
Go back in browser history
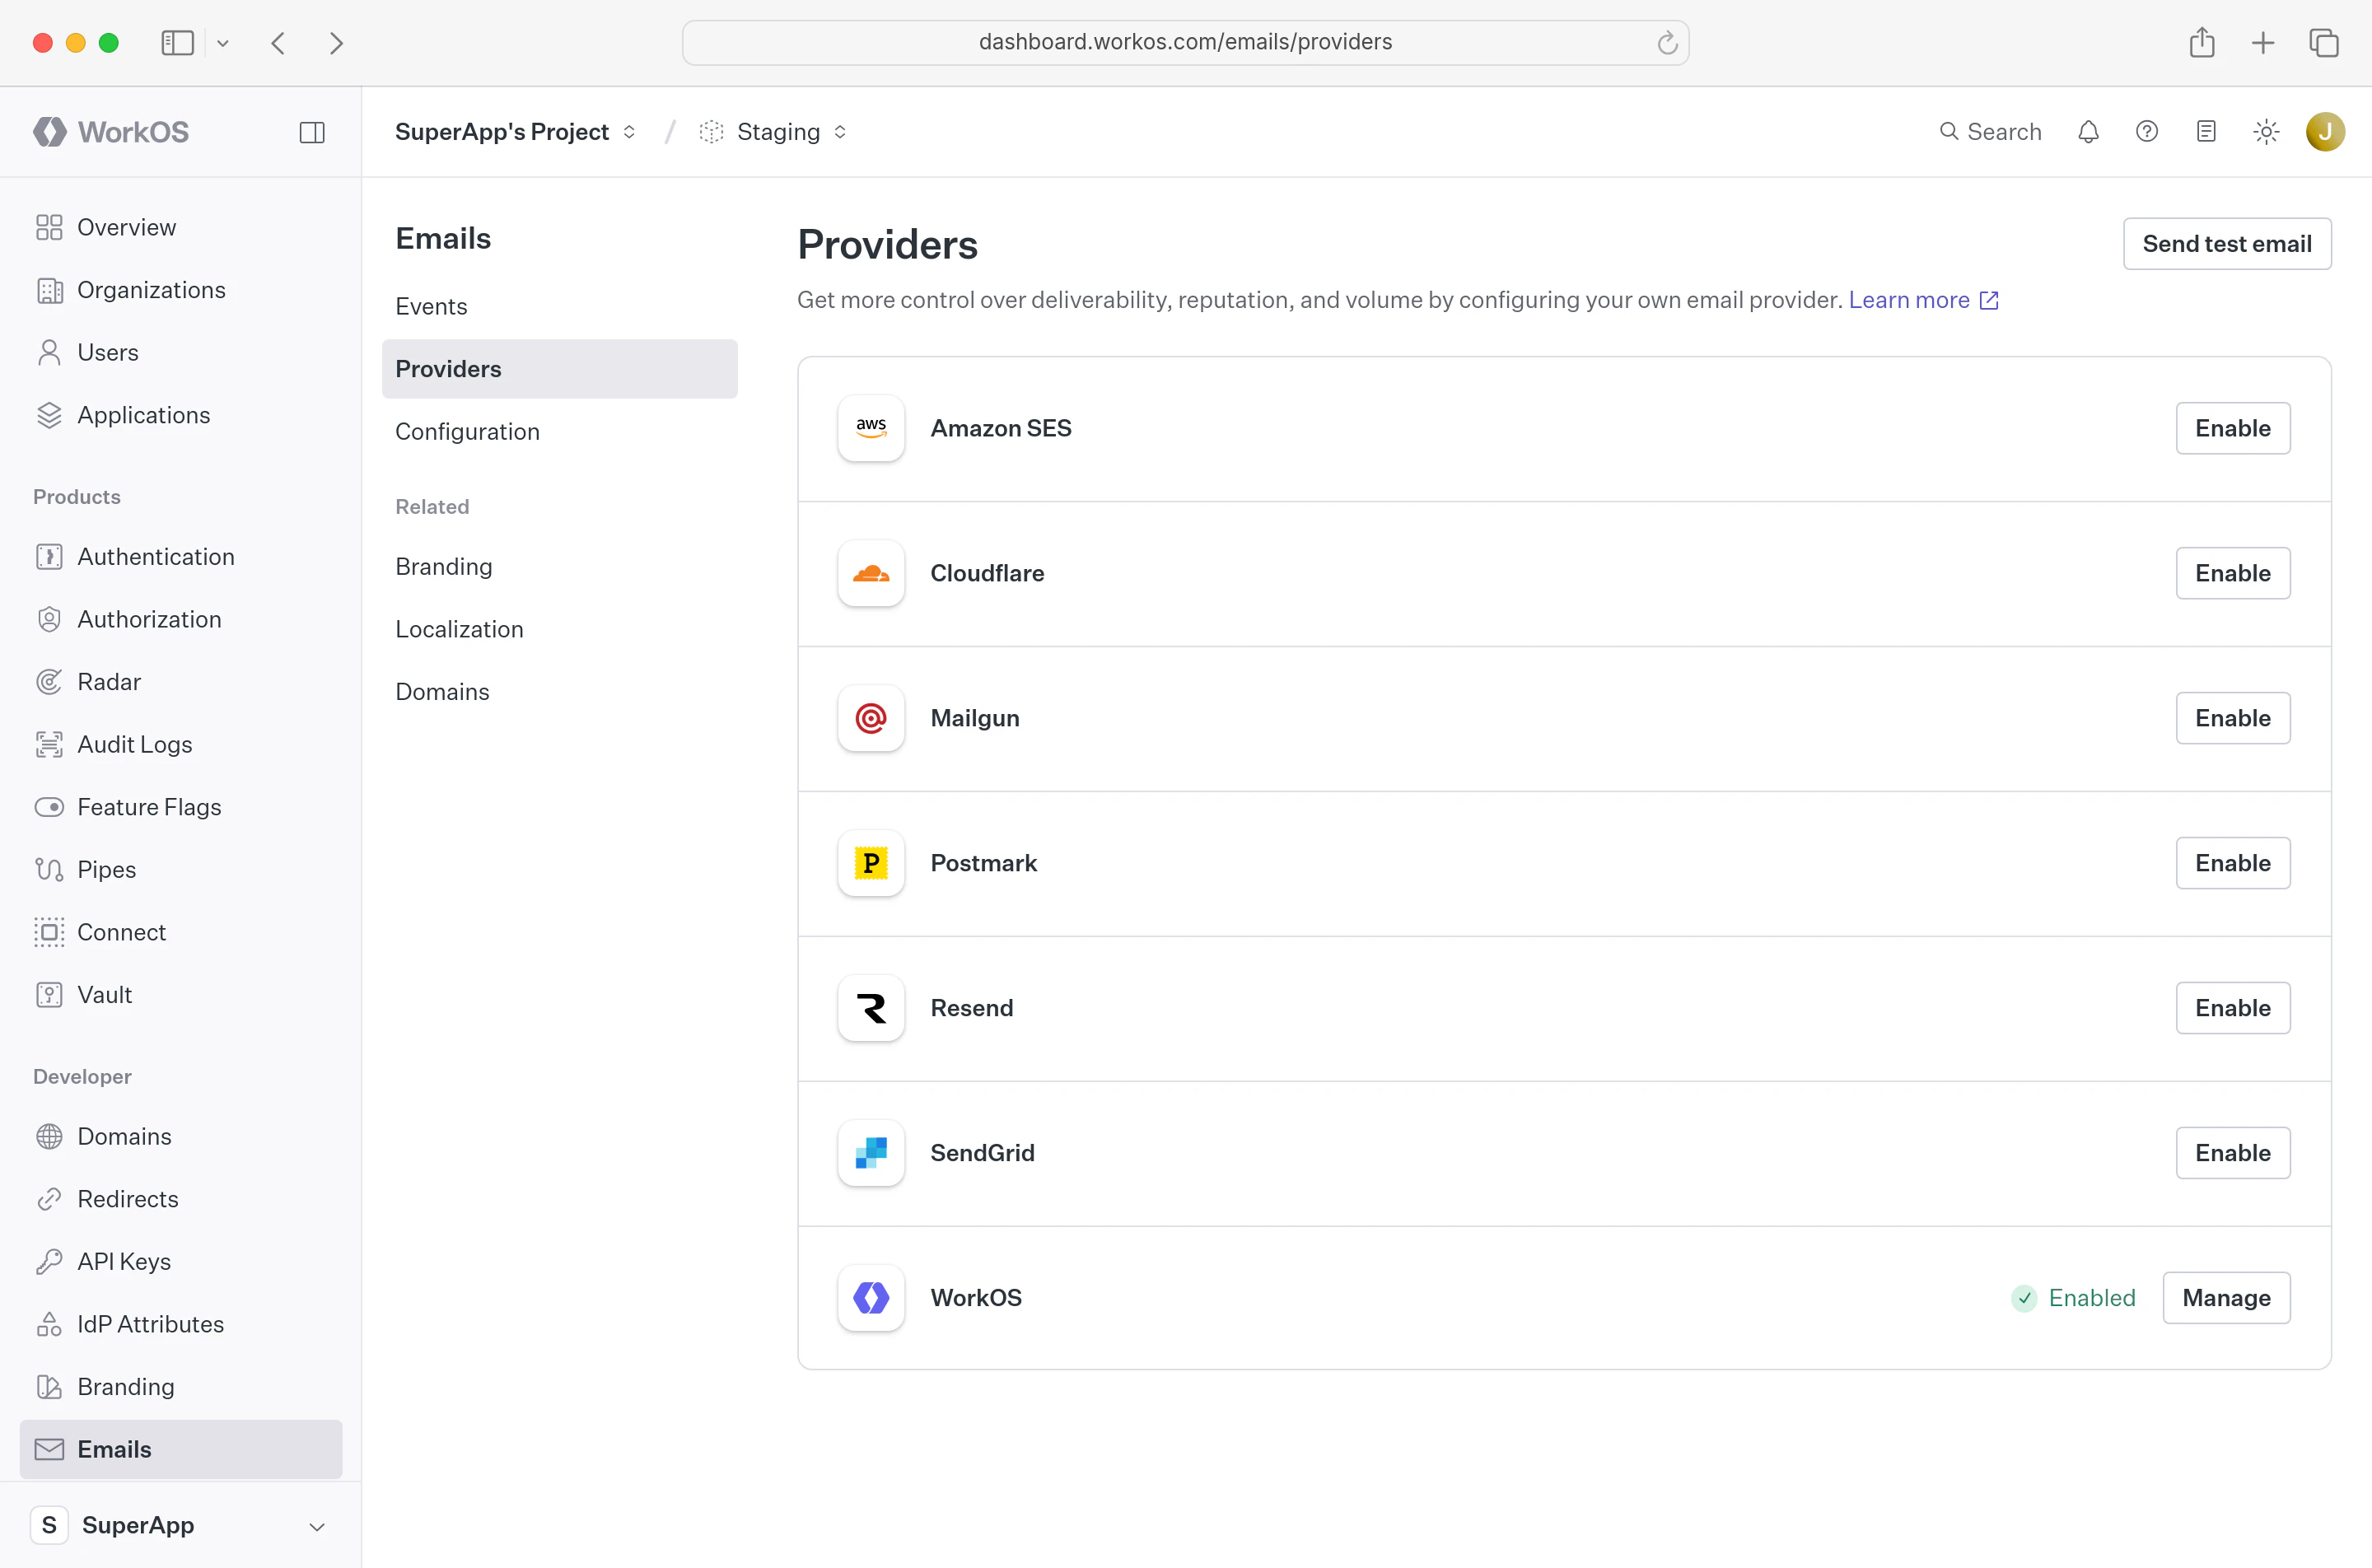point(278,43)
